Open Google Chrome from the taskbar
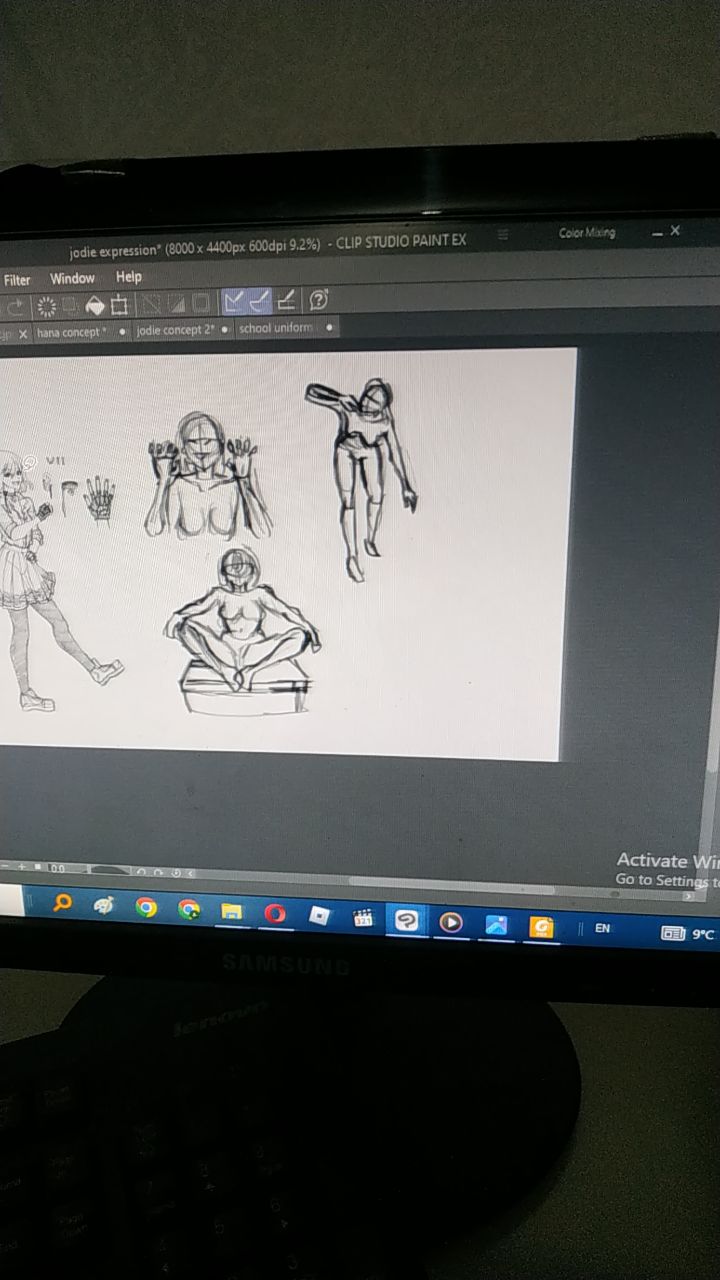Screen dimensions: 720x1280 pos(146,908)
